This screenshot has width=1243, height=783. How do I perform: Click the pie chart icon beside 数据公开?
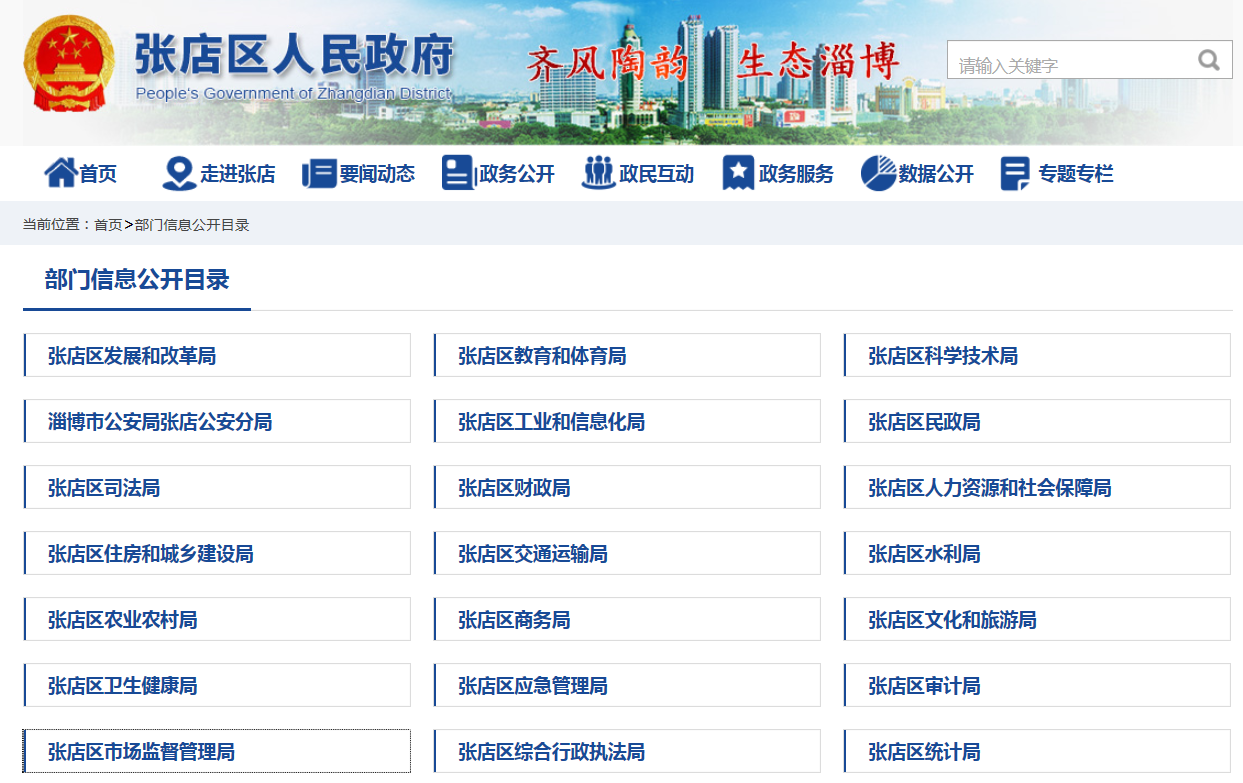[878, 173]
